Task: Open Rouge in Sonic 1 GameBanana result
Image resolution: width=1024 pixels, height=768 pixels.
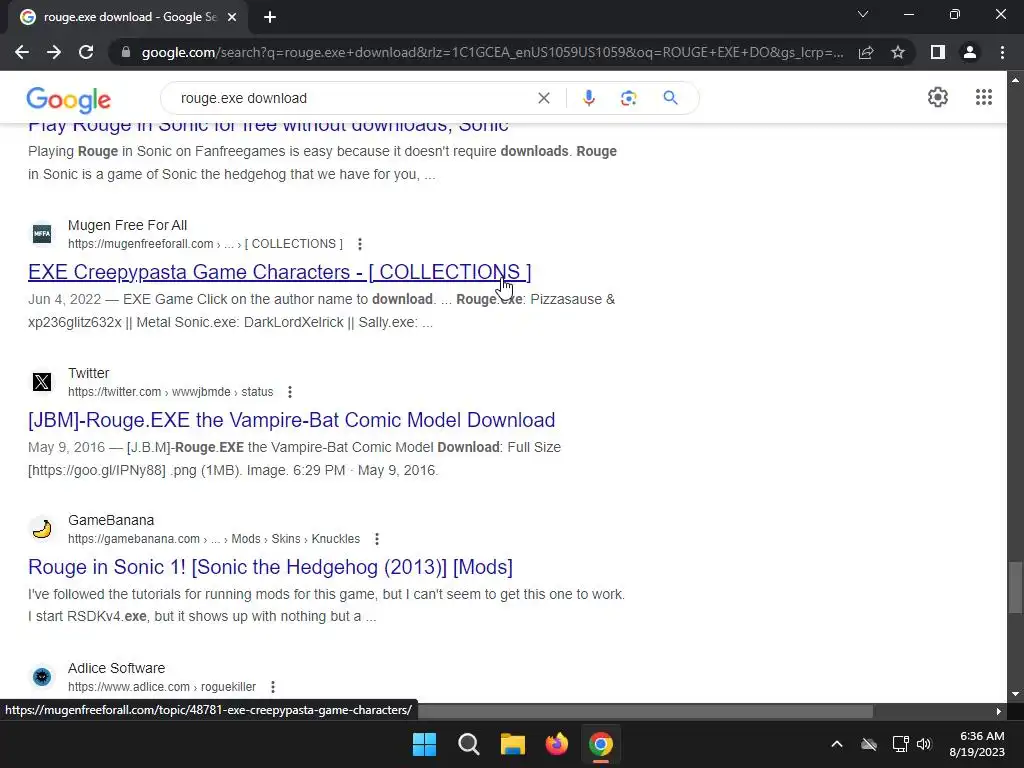Action: (270, 567)
